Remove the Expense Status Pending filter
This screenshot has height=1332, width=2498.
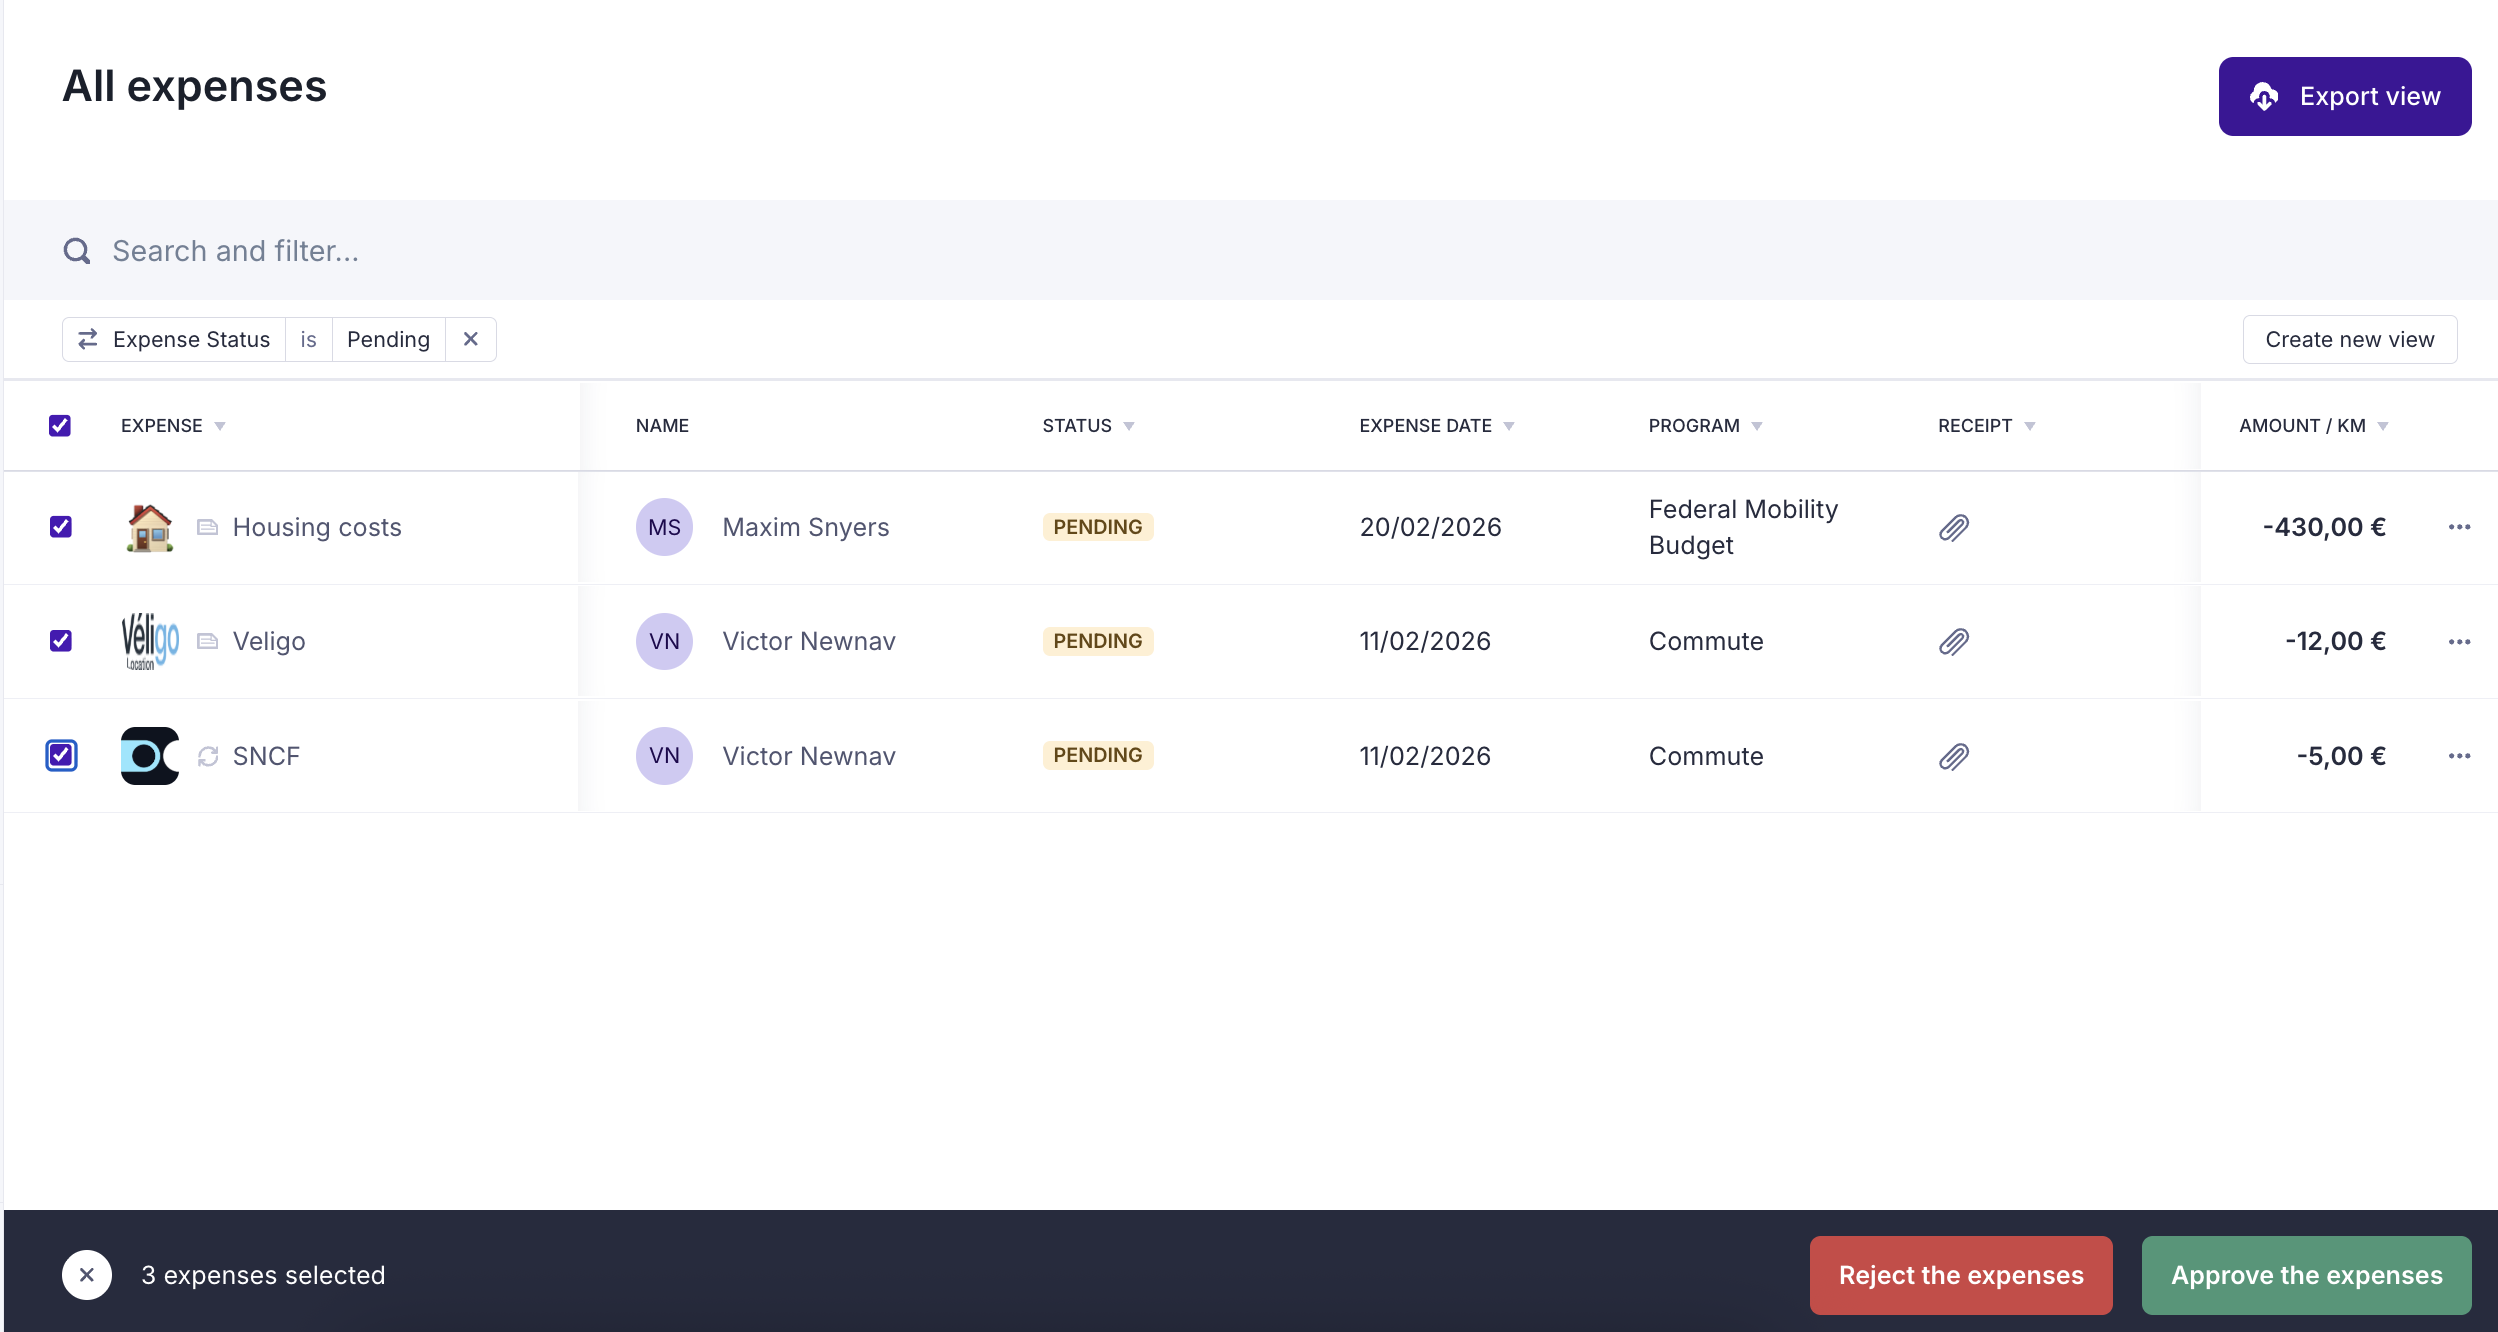(x=470, y=339)
